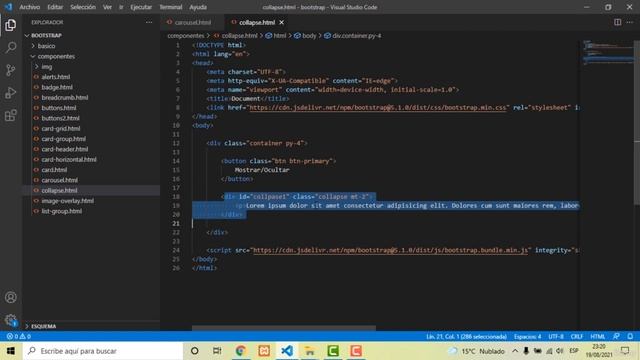The height and width of the screenshot is (360, 640).
Task: Change CRLF end of line sequence
Action: click(576, 336)
